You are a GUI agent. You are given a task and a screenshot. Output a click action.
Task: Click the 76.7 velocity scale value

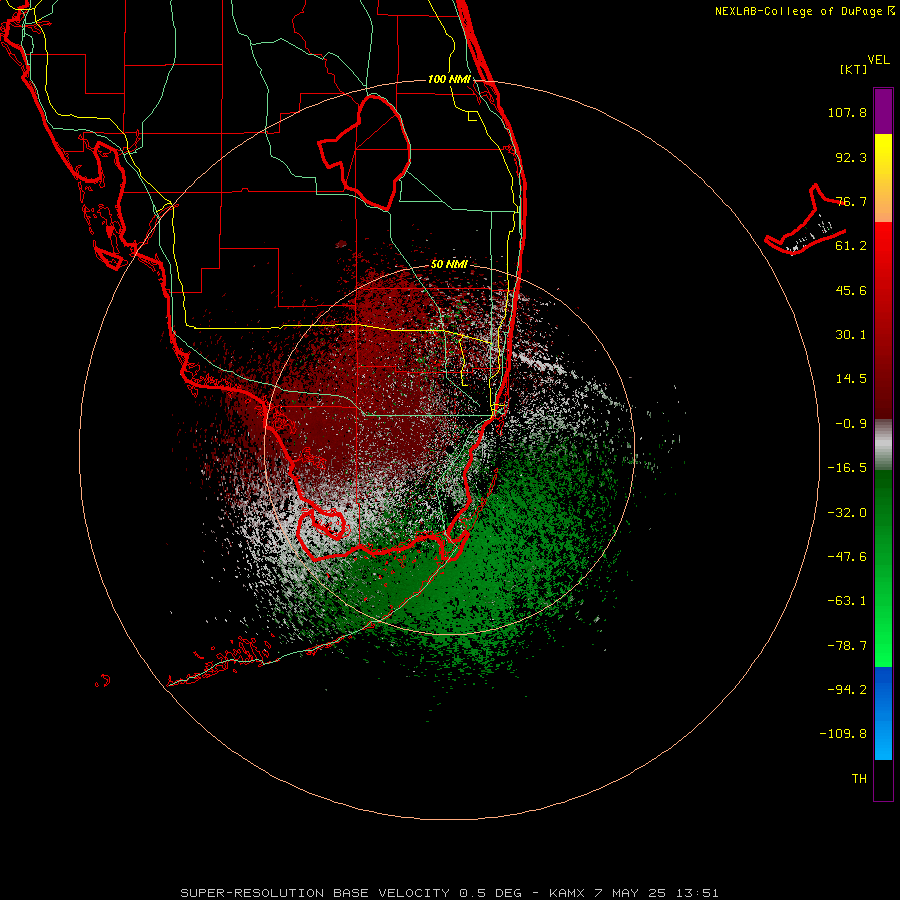click(851, 201)
